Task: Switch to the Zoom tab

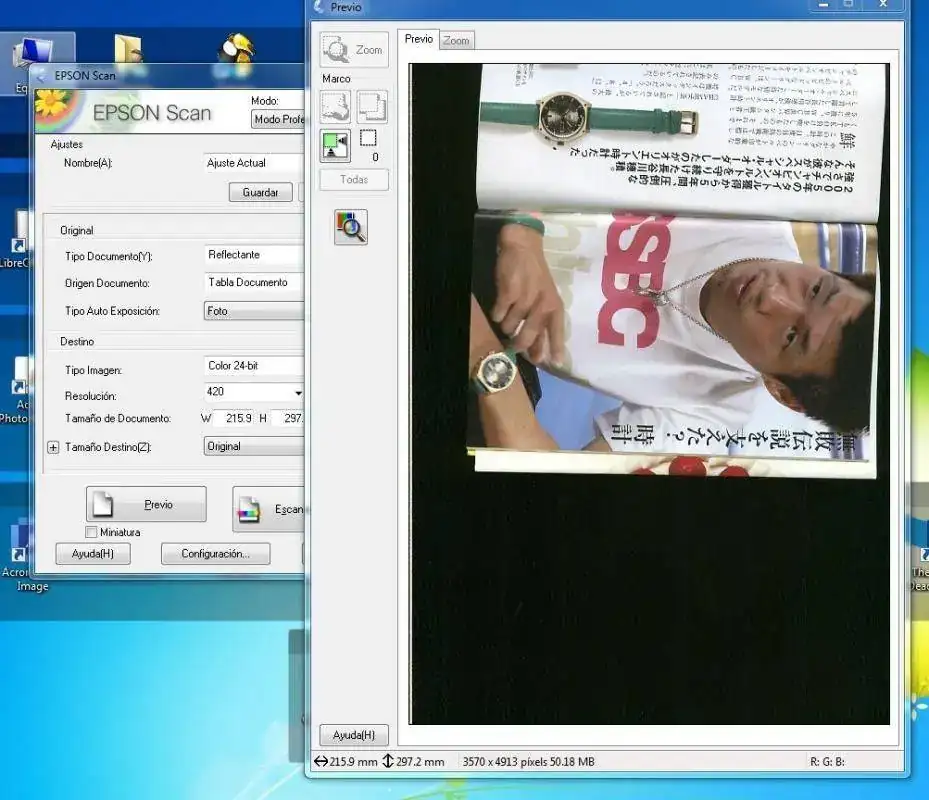Action: (x=456, y=40)
